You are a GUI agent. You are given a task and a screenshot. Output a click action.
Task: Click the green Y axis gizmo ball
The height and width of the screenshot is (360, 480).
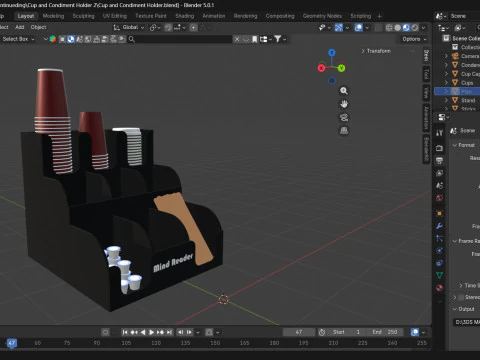(x=341, y=68)
